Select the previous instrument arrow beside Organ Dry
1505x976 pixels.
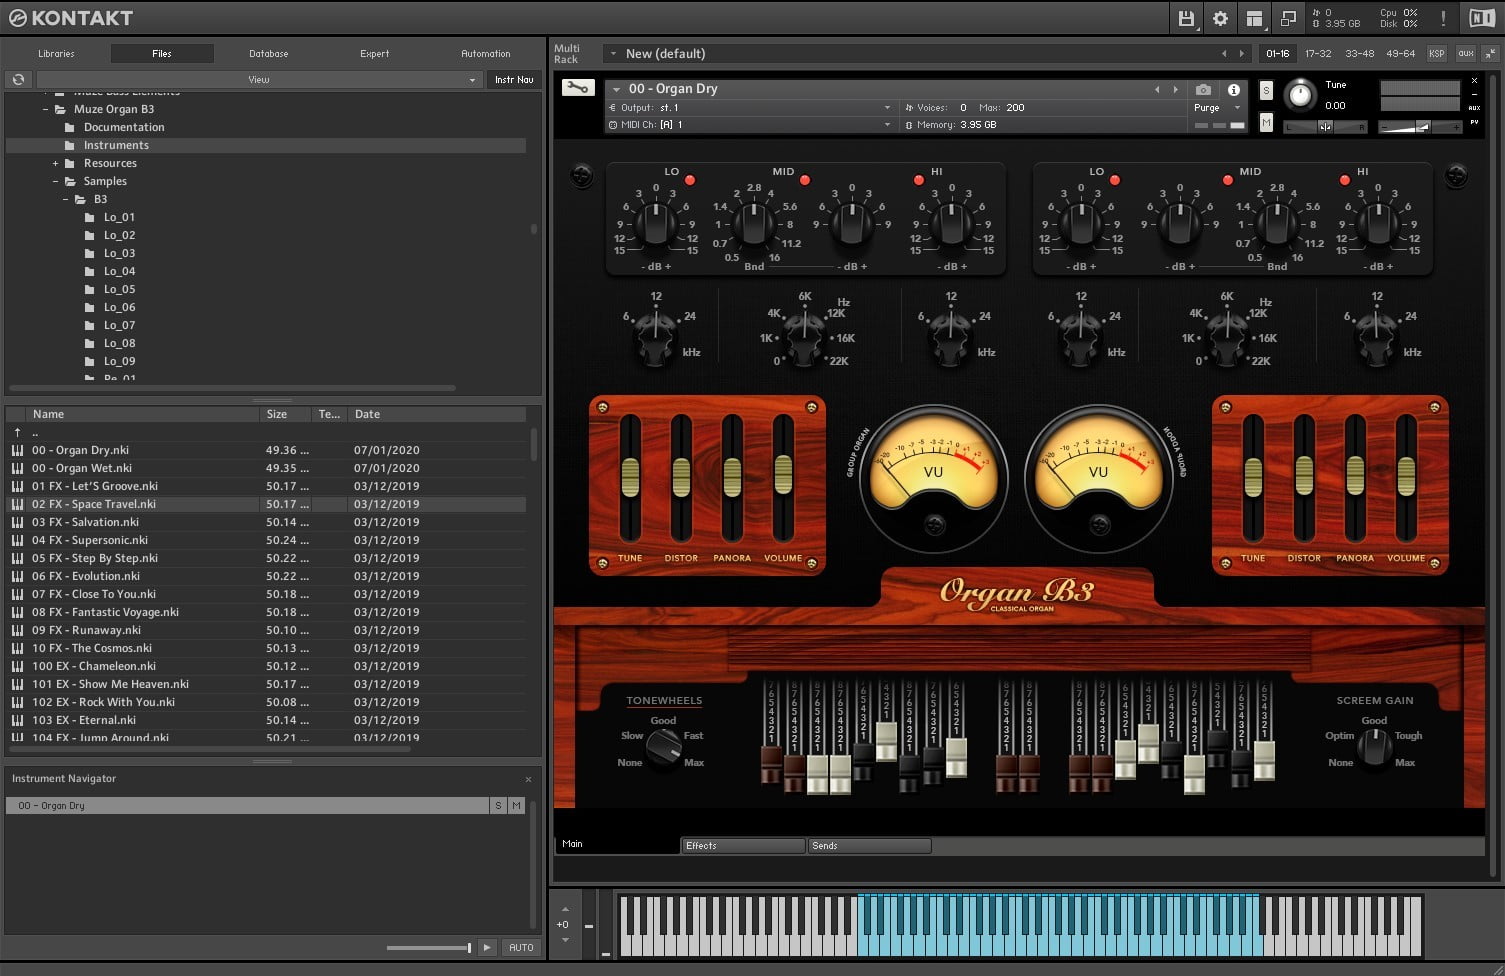click(x=1157, y=89)
